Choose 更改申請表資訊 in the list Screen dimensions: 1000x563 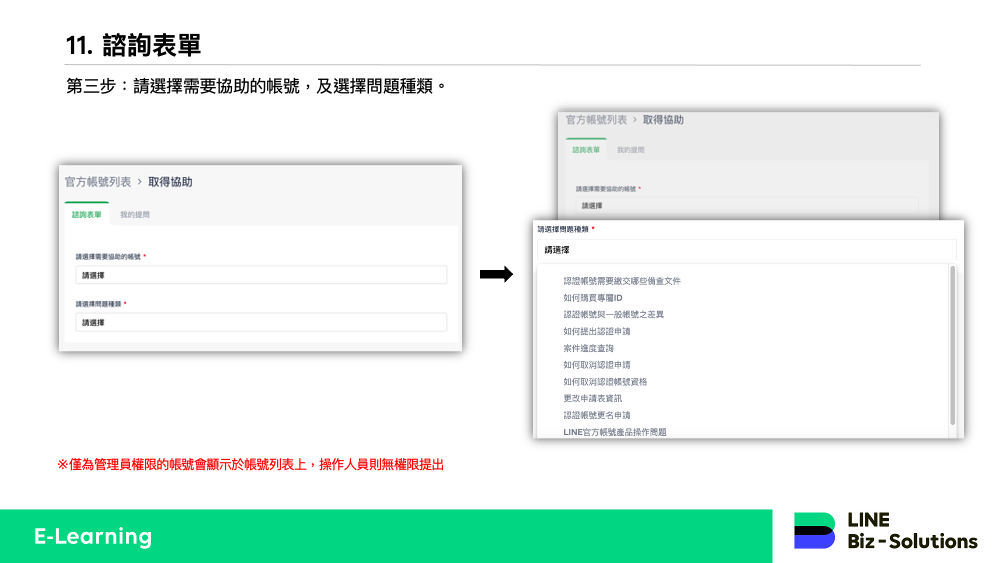coord(593,398)
